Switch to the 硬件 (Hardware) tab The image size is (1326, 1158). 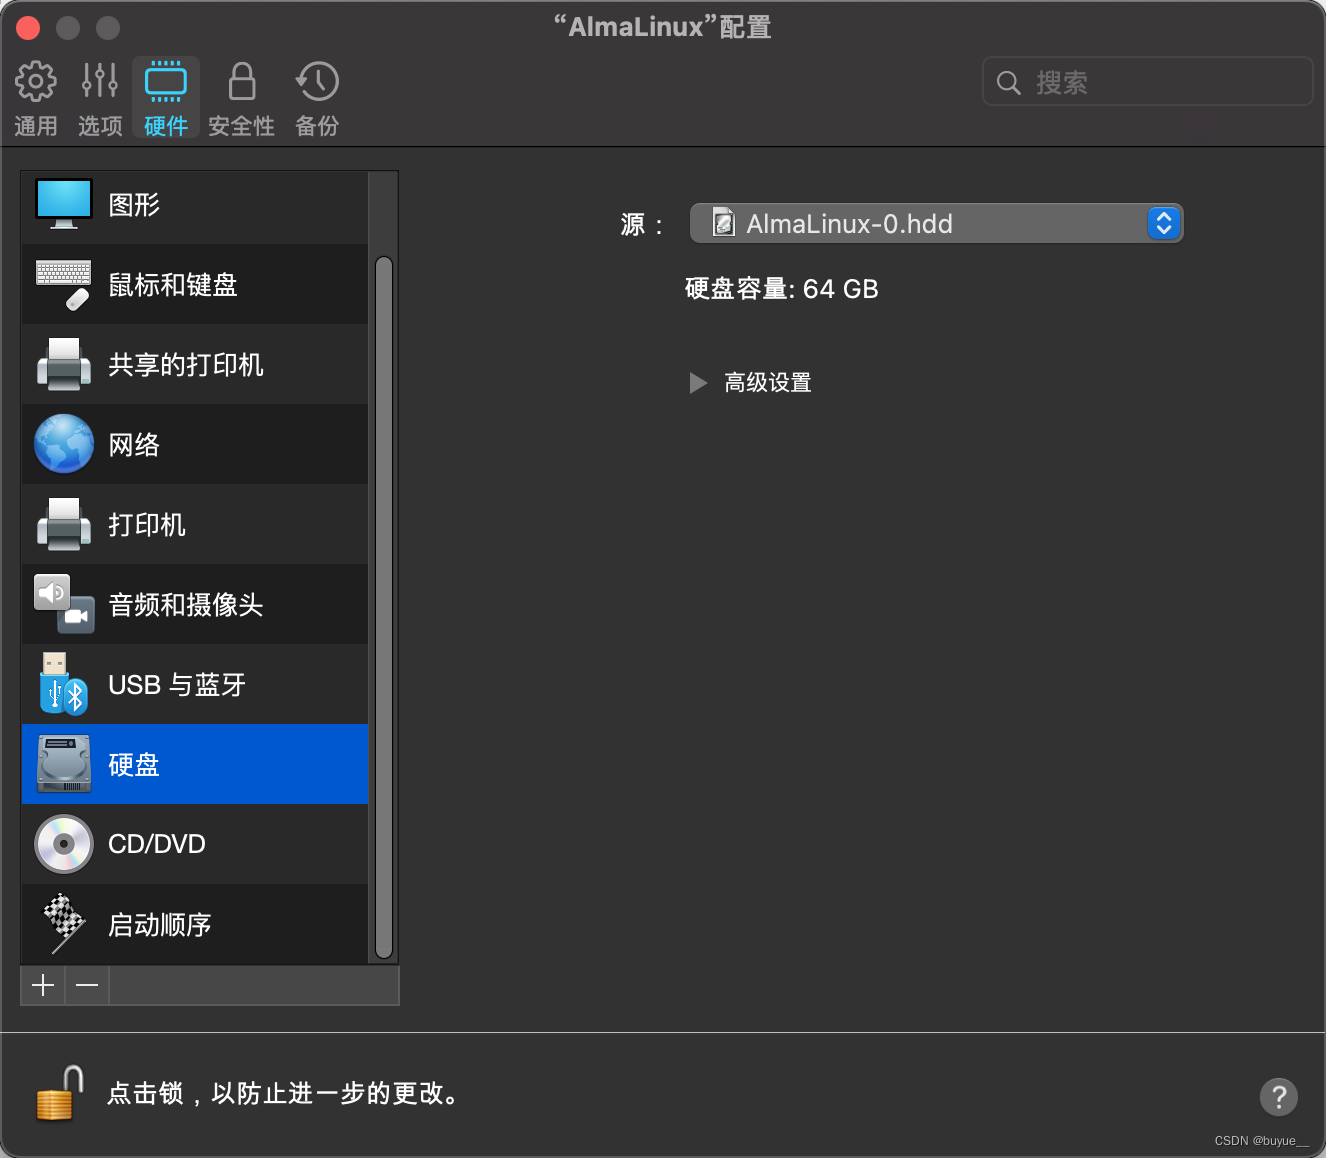pyautogui.click(x=165, y=95)
